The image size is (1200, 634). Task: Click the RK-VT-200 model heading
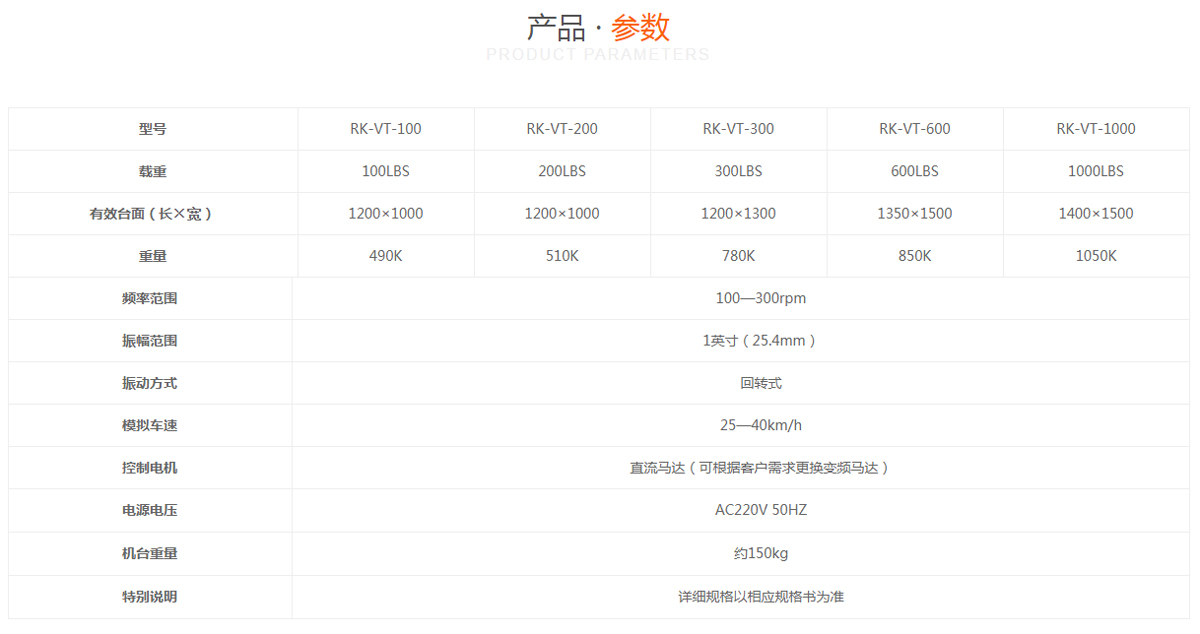click(561, 128)
